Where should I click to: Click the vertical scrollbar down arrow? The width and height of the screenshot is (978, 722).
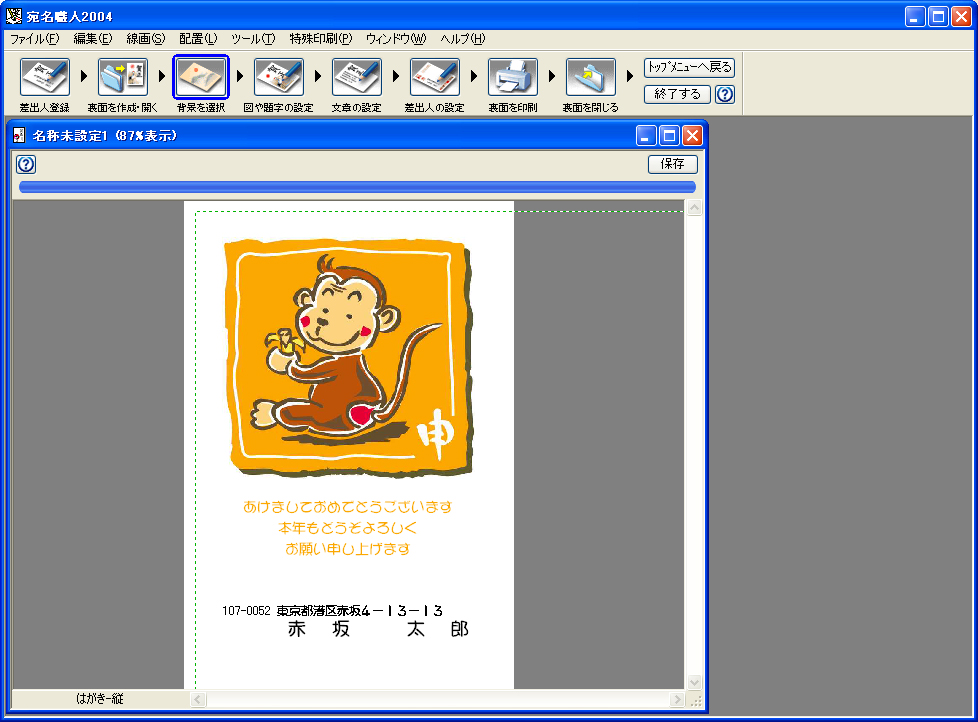(x=694, y=682)
